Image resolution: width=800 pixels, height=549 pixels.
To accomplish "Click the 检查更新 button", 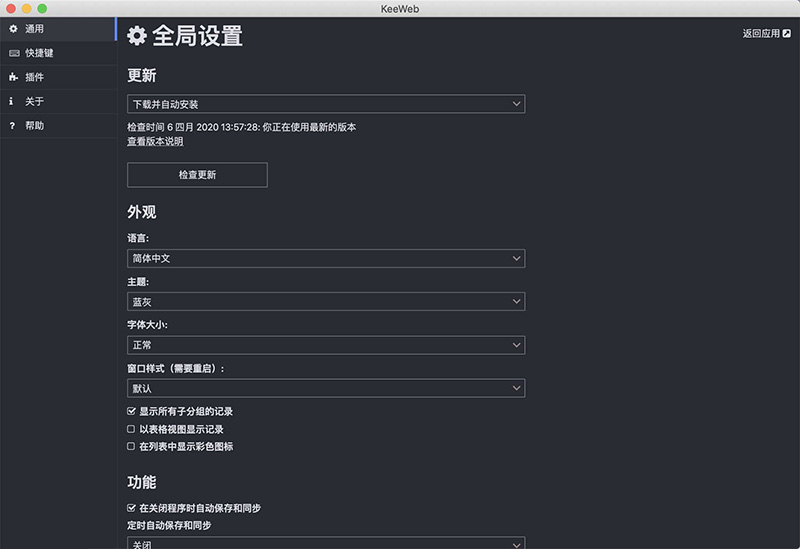I will [x=197, y=175].
